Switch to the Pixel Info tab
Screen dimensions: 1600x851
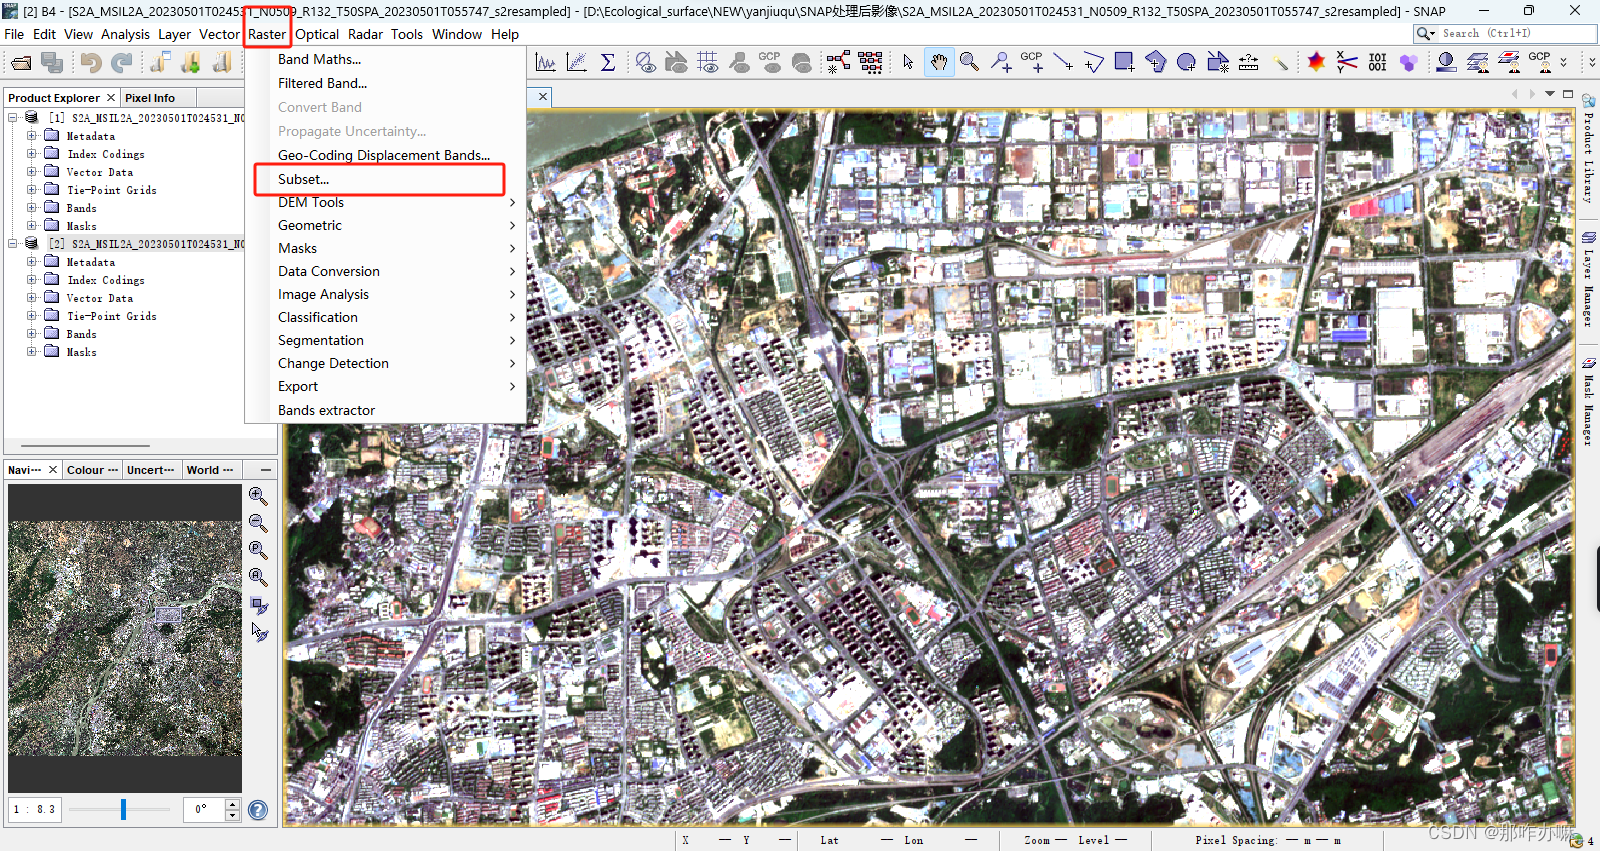tap(150, 98)
